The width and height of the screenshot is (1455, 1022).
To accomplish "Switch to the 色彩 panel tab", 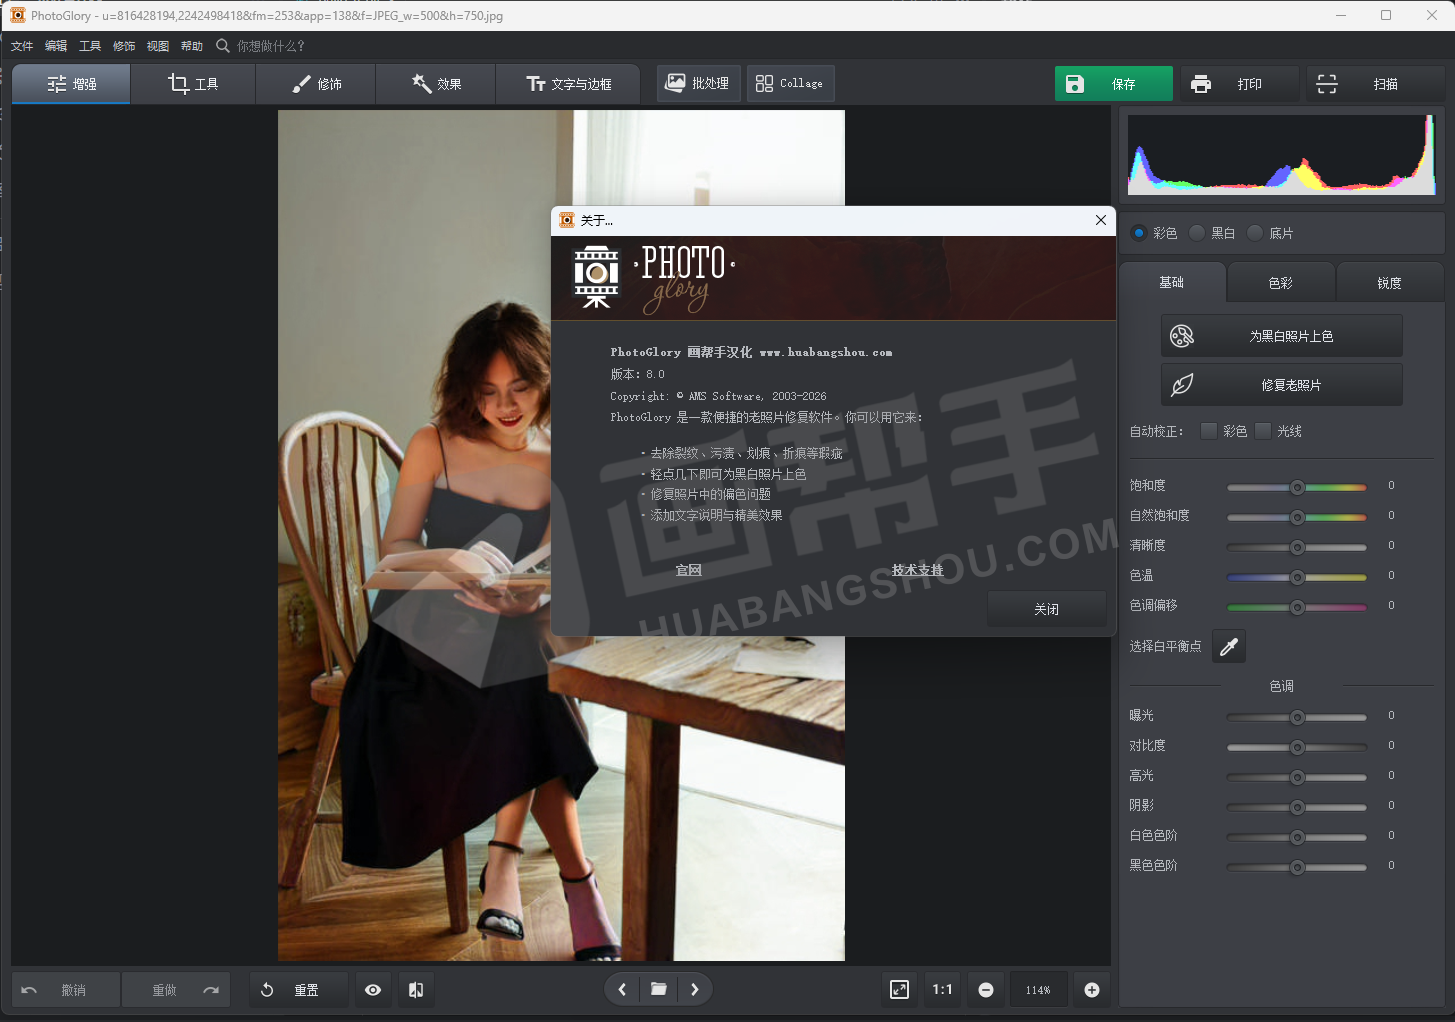I will (x=1281, y=283).
